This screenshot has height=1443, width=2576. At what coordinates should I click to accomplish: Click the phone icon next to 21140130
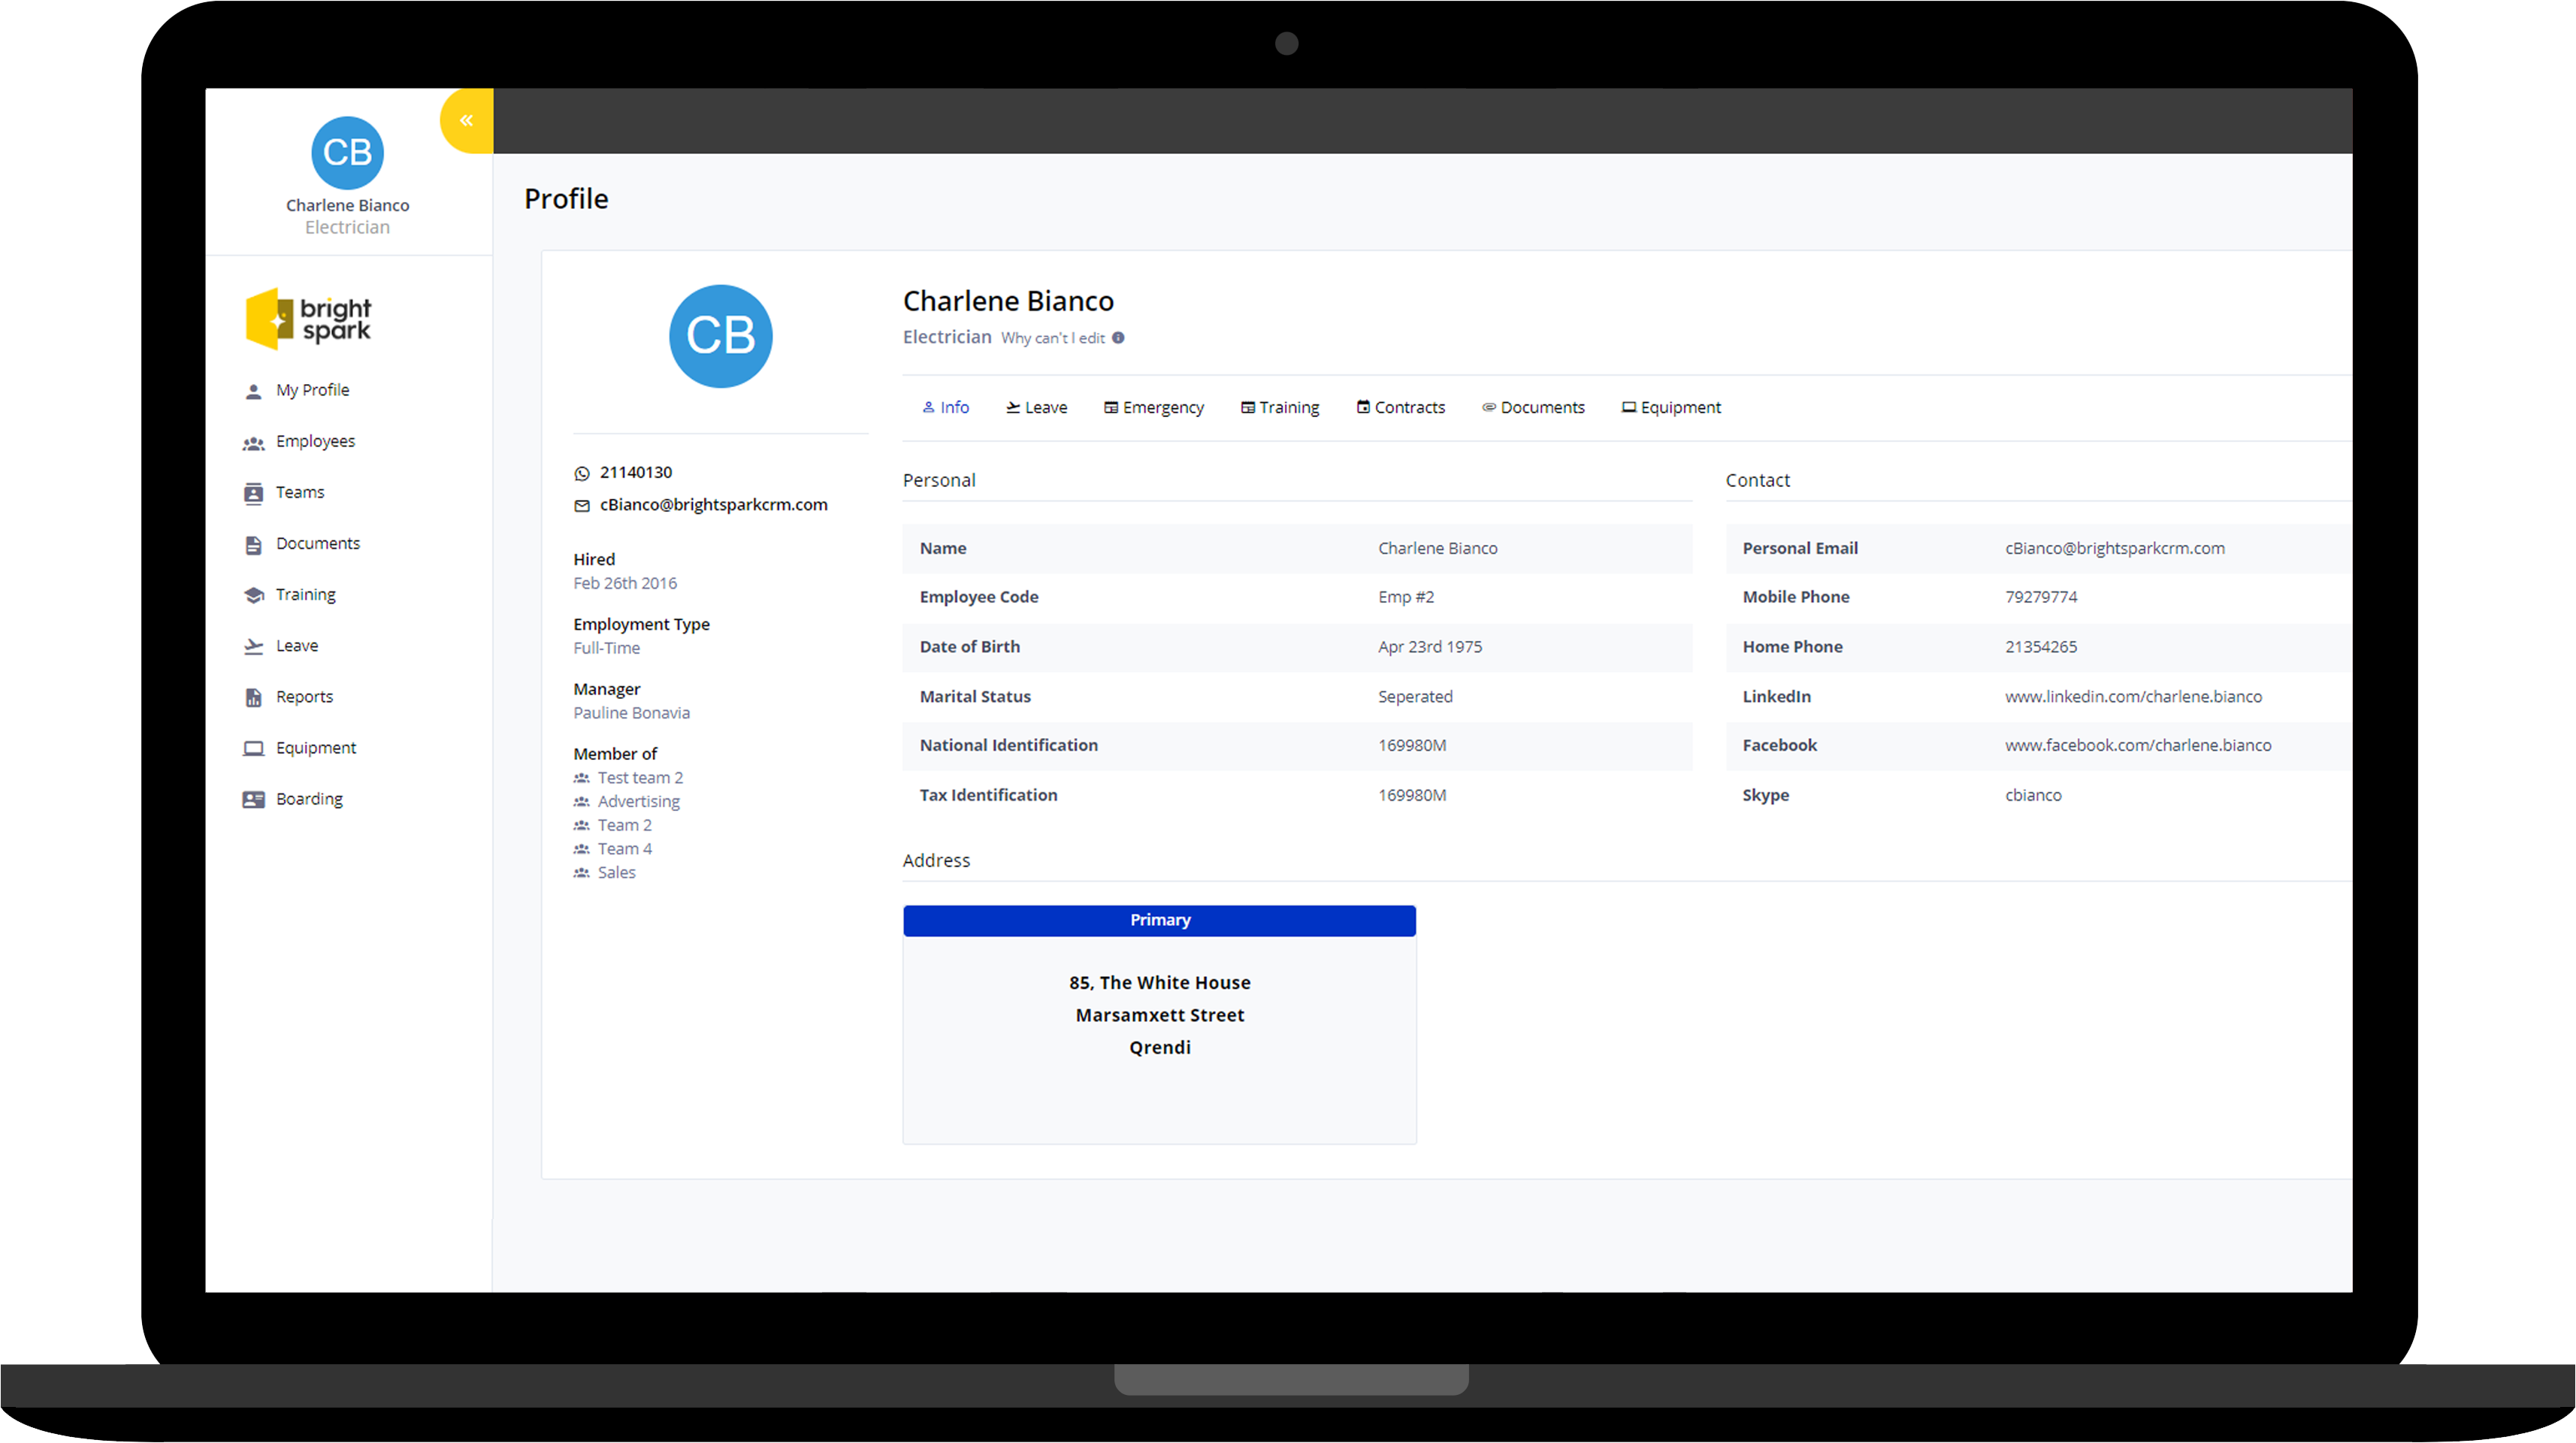[582, 473]
